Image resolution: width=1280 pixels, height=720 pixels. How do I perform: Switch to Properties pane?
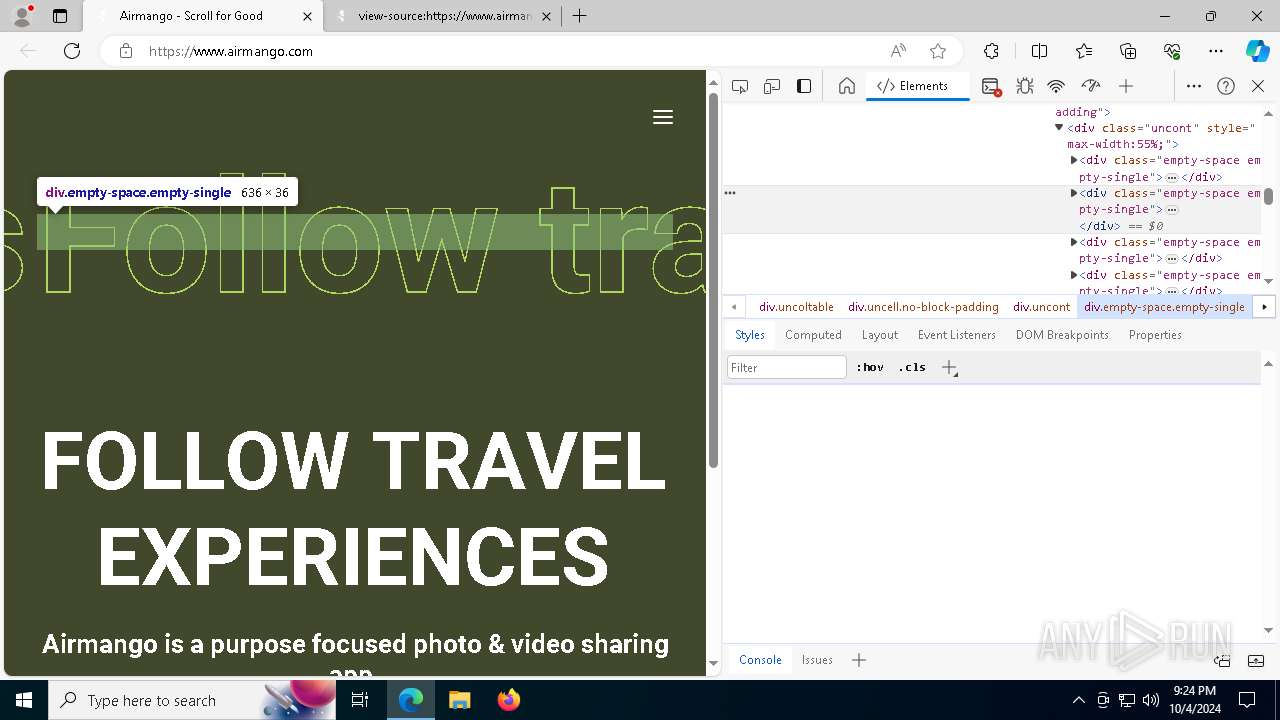1155,335
